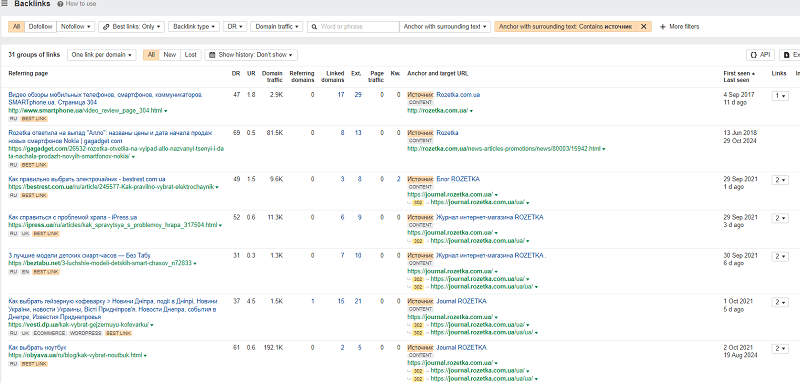Open the gagadget.com referring page URL
Image resolution: width=800 pixels, height=383 pixels.
116,152
